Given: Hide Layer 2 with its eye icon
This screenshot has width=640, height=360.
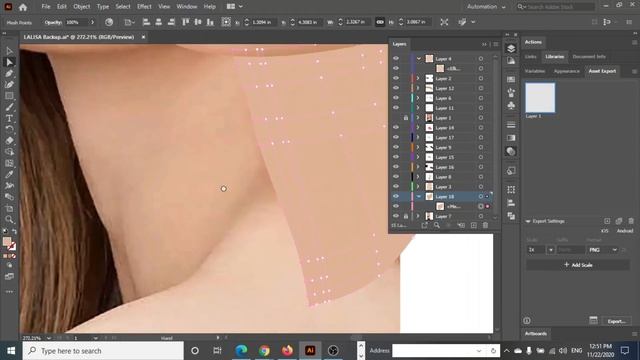Looking at the screenshot, I should click(x=396, y=78).
